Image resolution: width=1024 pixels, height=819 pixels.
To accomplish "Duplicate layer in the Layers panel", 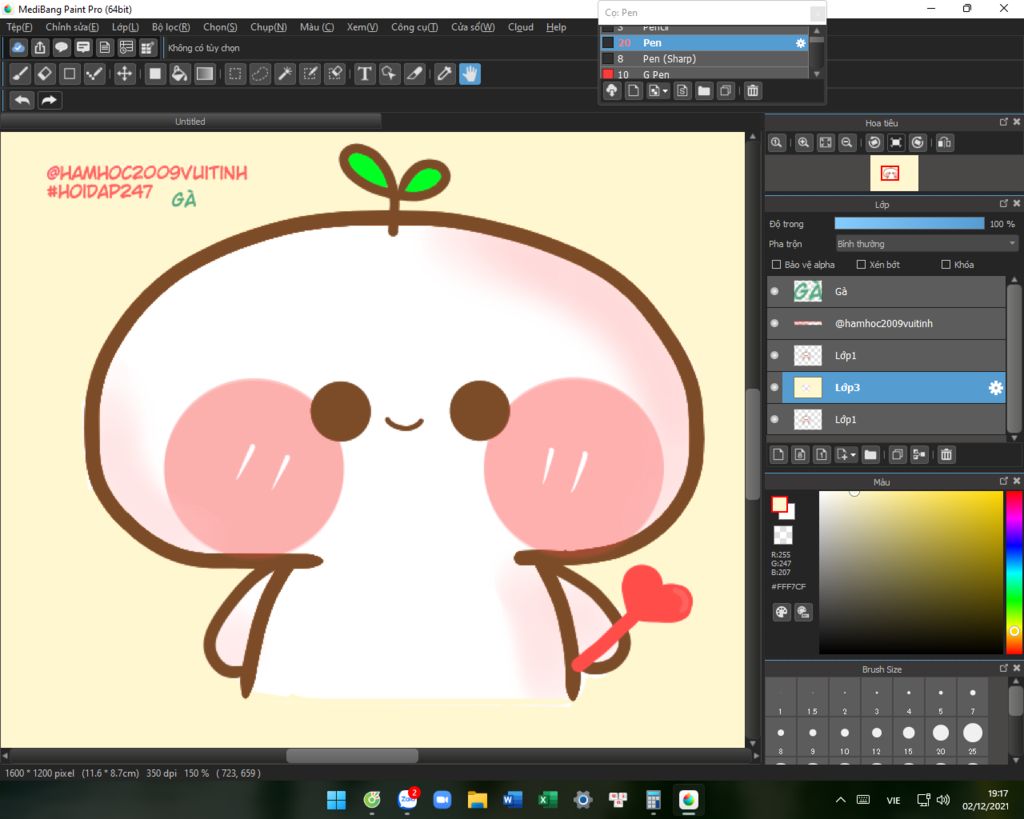I will (897, 455).
